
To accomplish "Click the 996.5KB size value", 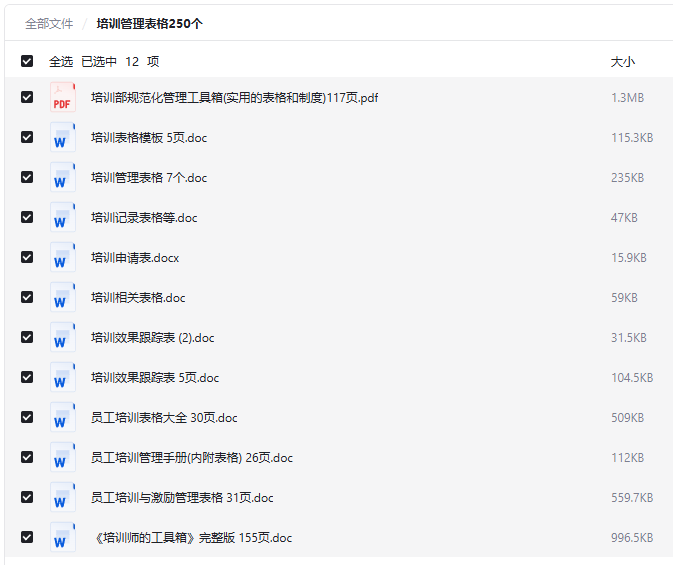I will pyautogui.click(x=632, y=538).
